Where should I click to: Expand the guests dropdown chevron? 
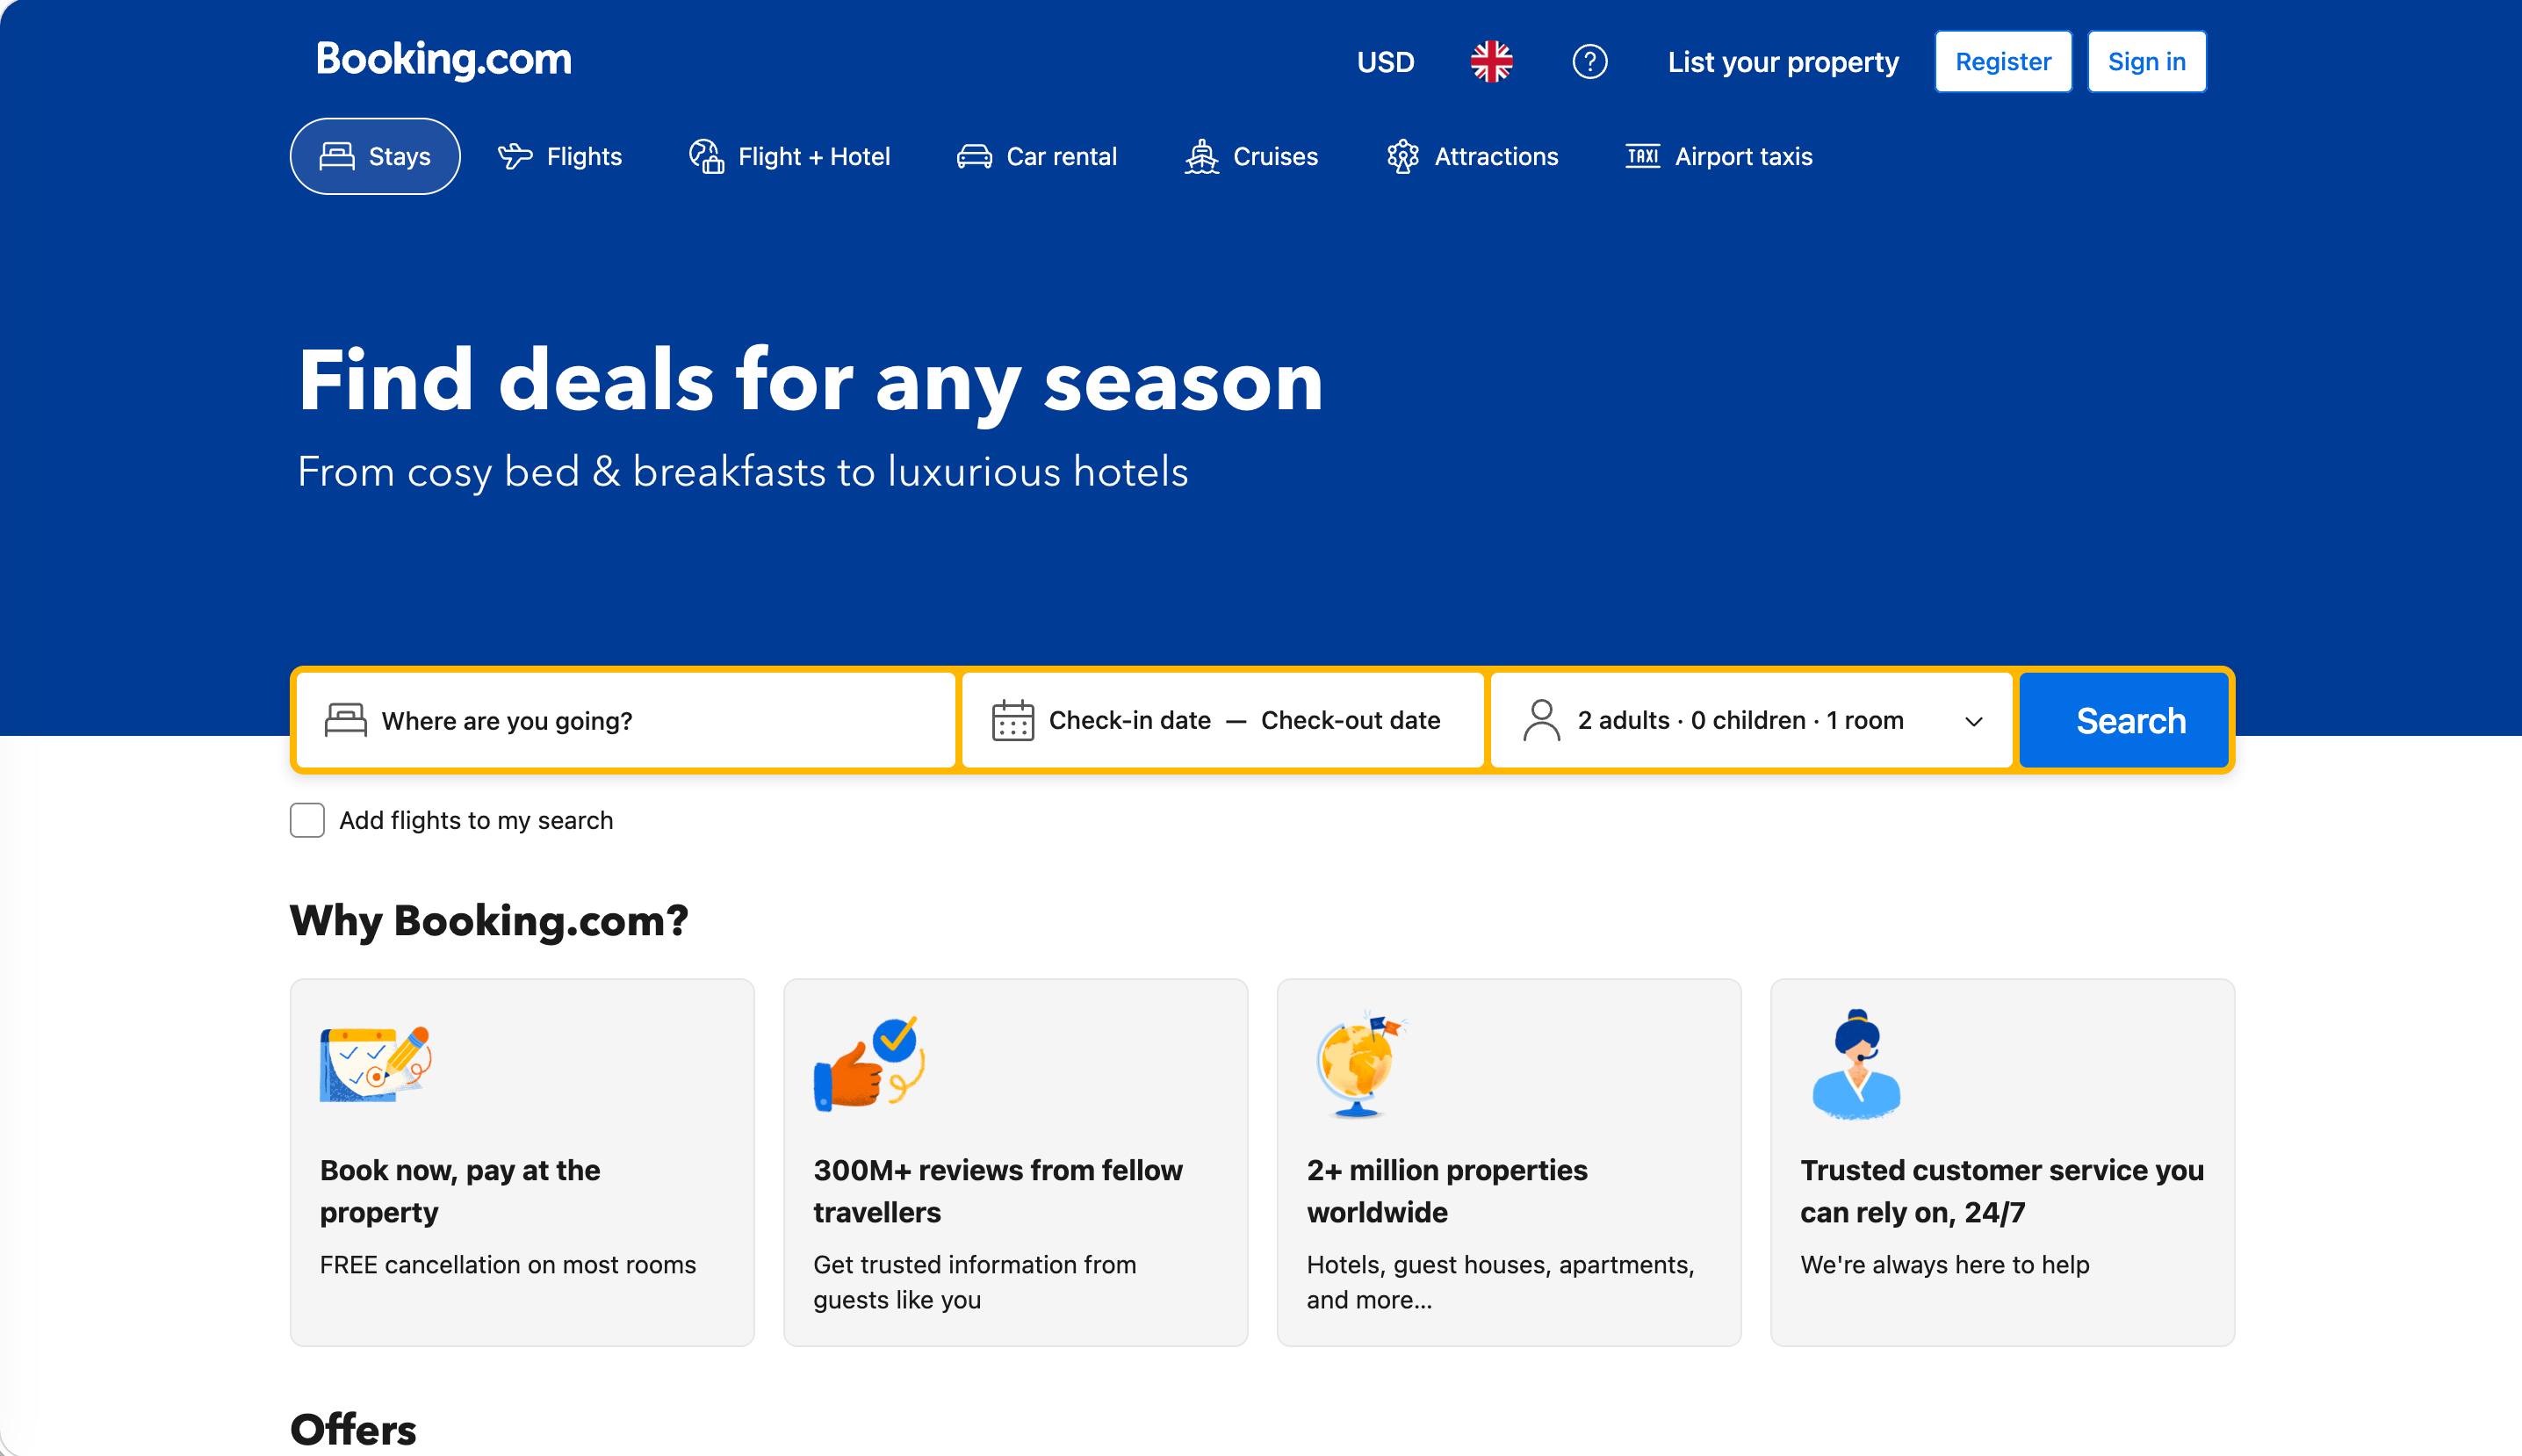[x=1973, y=721]
